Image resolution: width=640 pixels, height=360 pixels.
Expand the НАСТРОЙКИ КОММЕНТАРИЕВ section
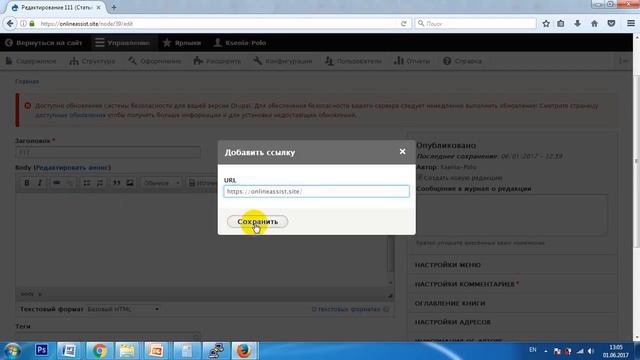(467, 284)
